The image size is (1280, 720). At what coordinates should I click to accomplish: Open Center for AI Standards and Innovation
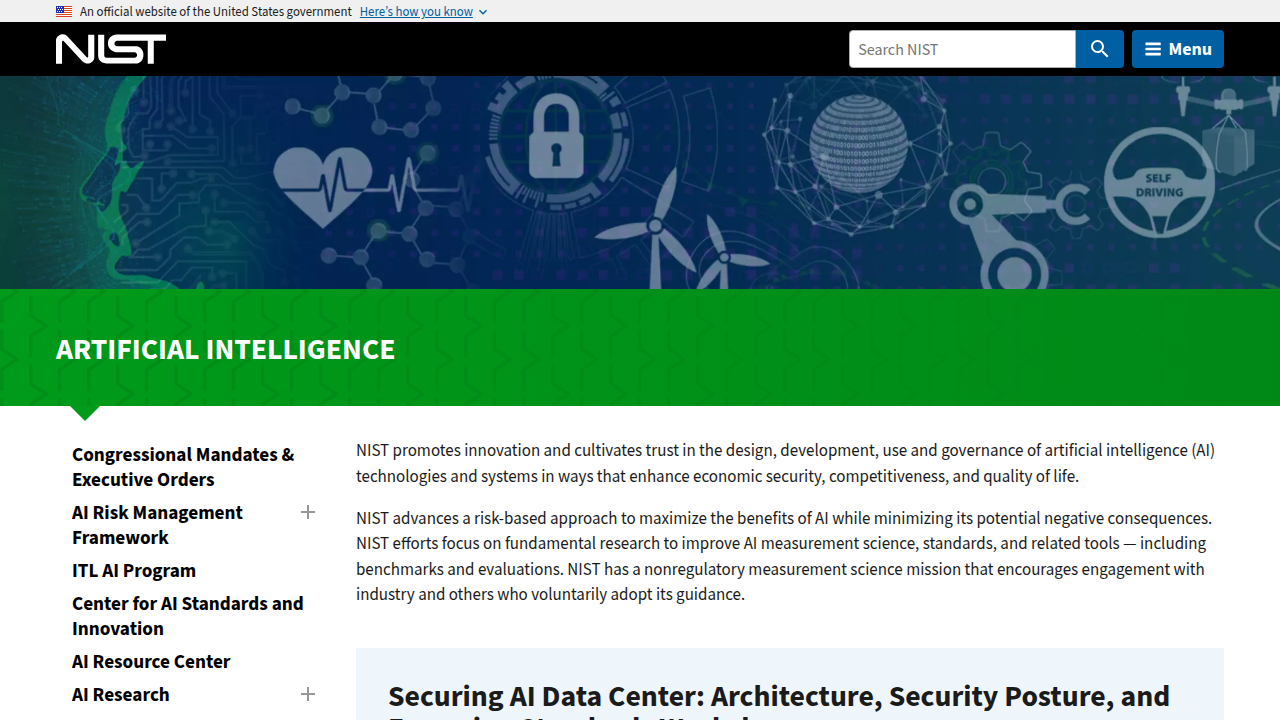coord(188,616)
